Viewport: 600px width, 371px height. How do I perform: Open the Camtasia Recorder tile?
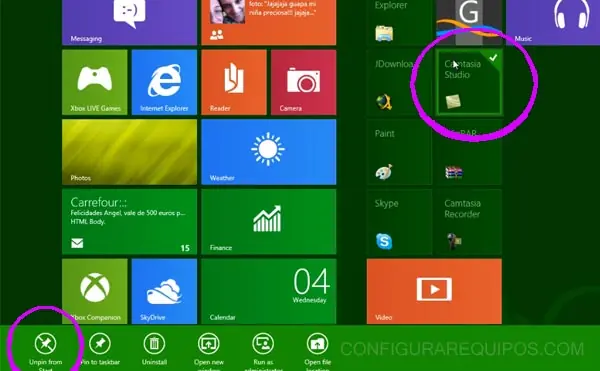pos(469,221)
